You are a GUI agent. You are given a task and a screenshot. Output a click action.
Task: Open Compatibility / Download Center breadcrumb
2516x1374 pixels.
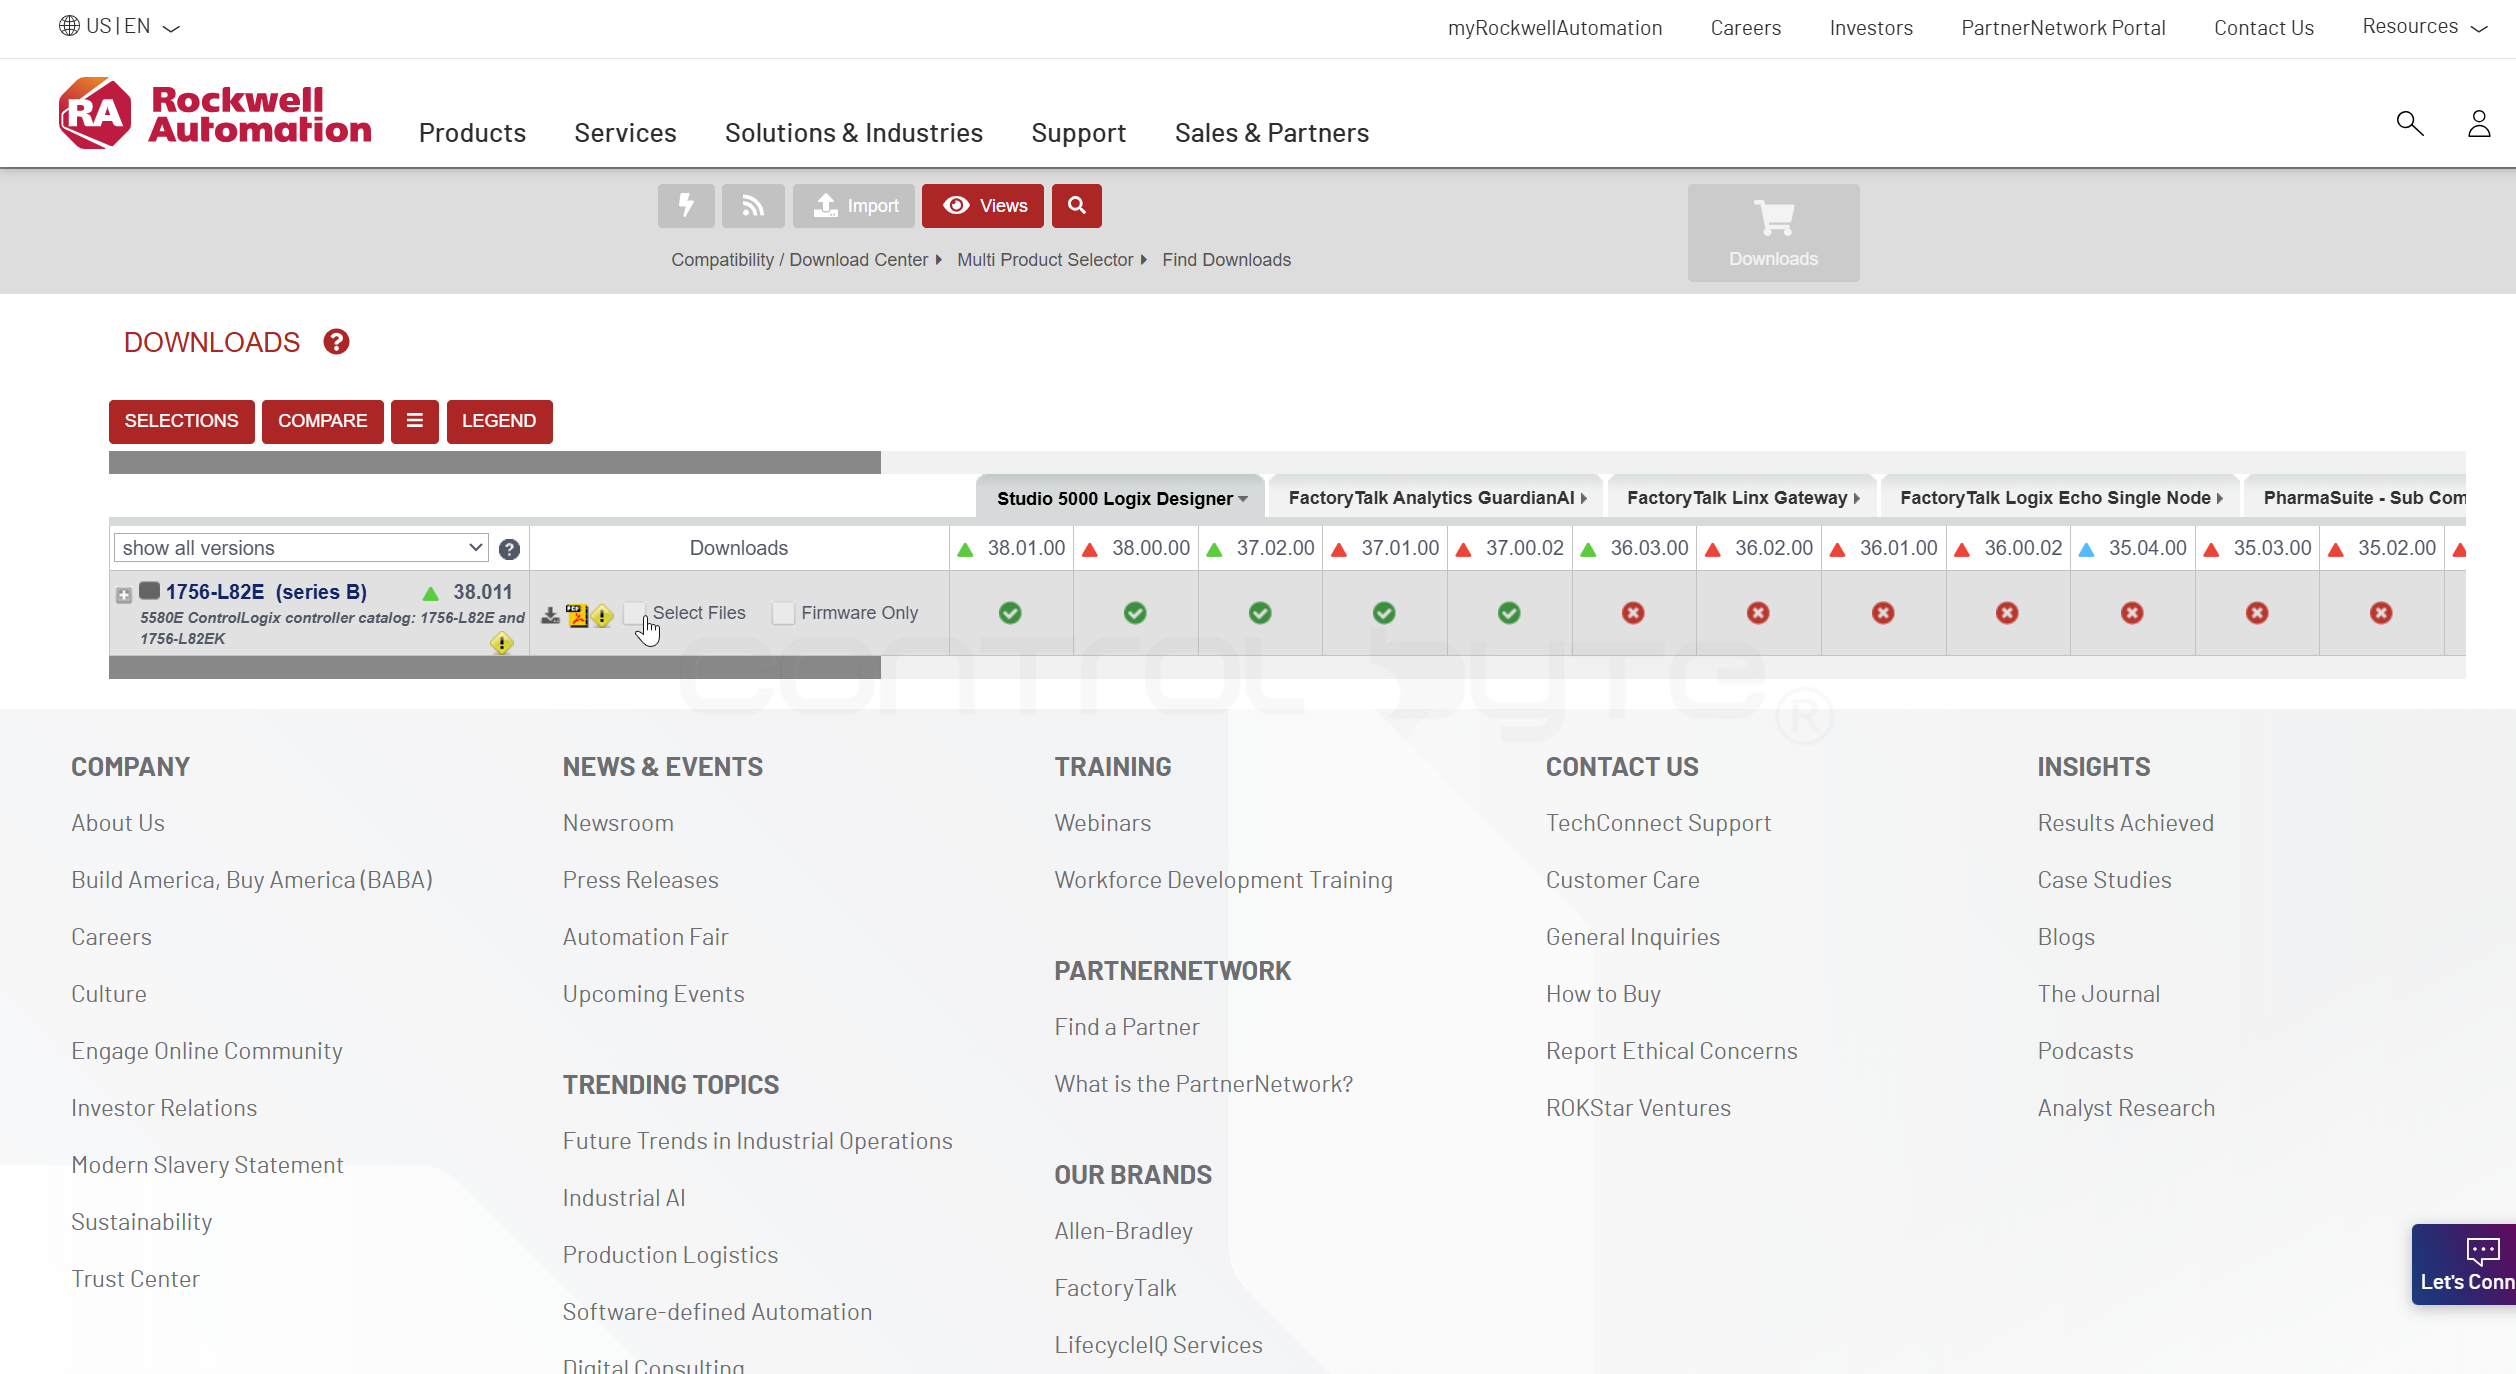pyautogui.click(x=800, y=260)
